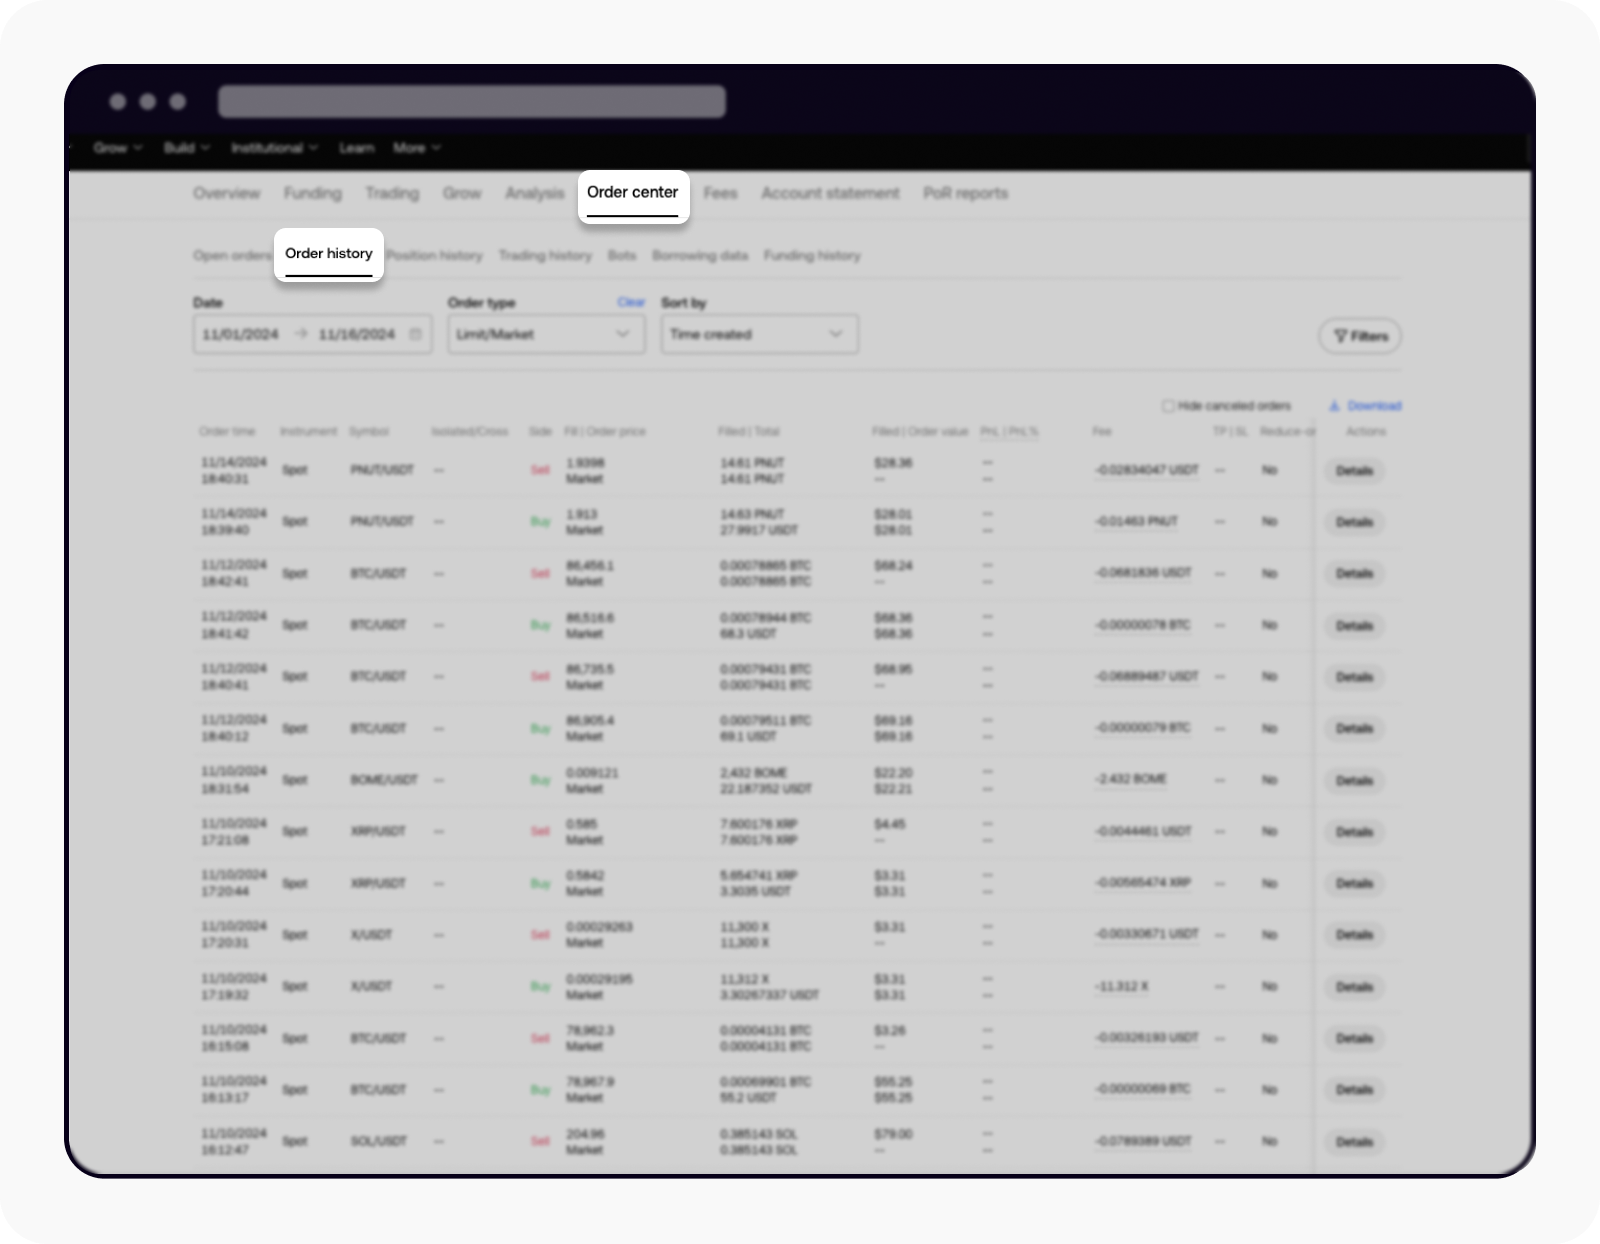Click the Clear link above Order type
The width and height of the screenshot is (1600, 1244).
pyautogui.click(x=631, y=302)
